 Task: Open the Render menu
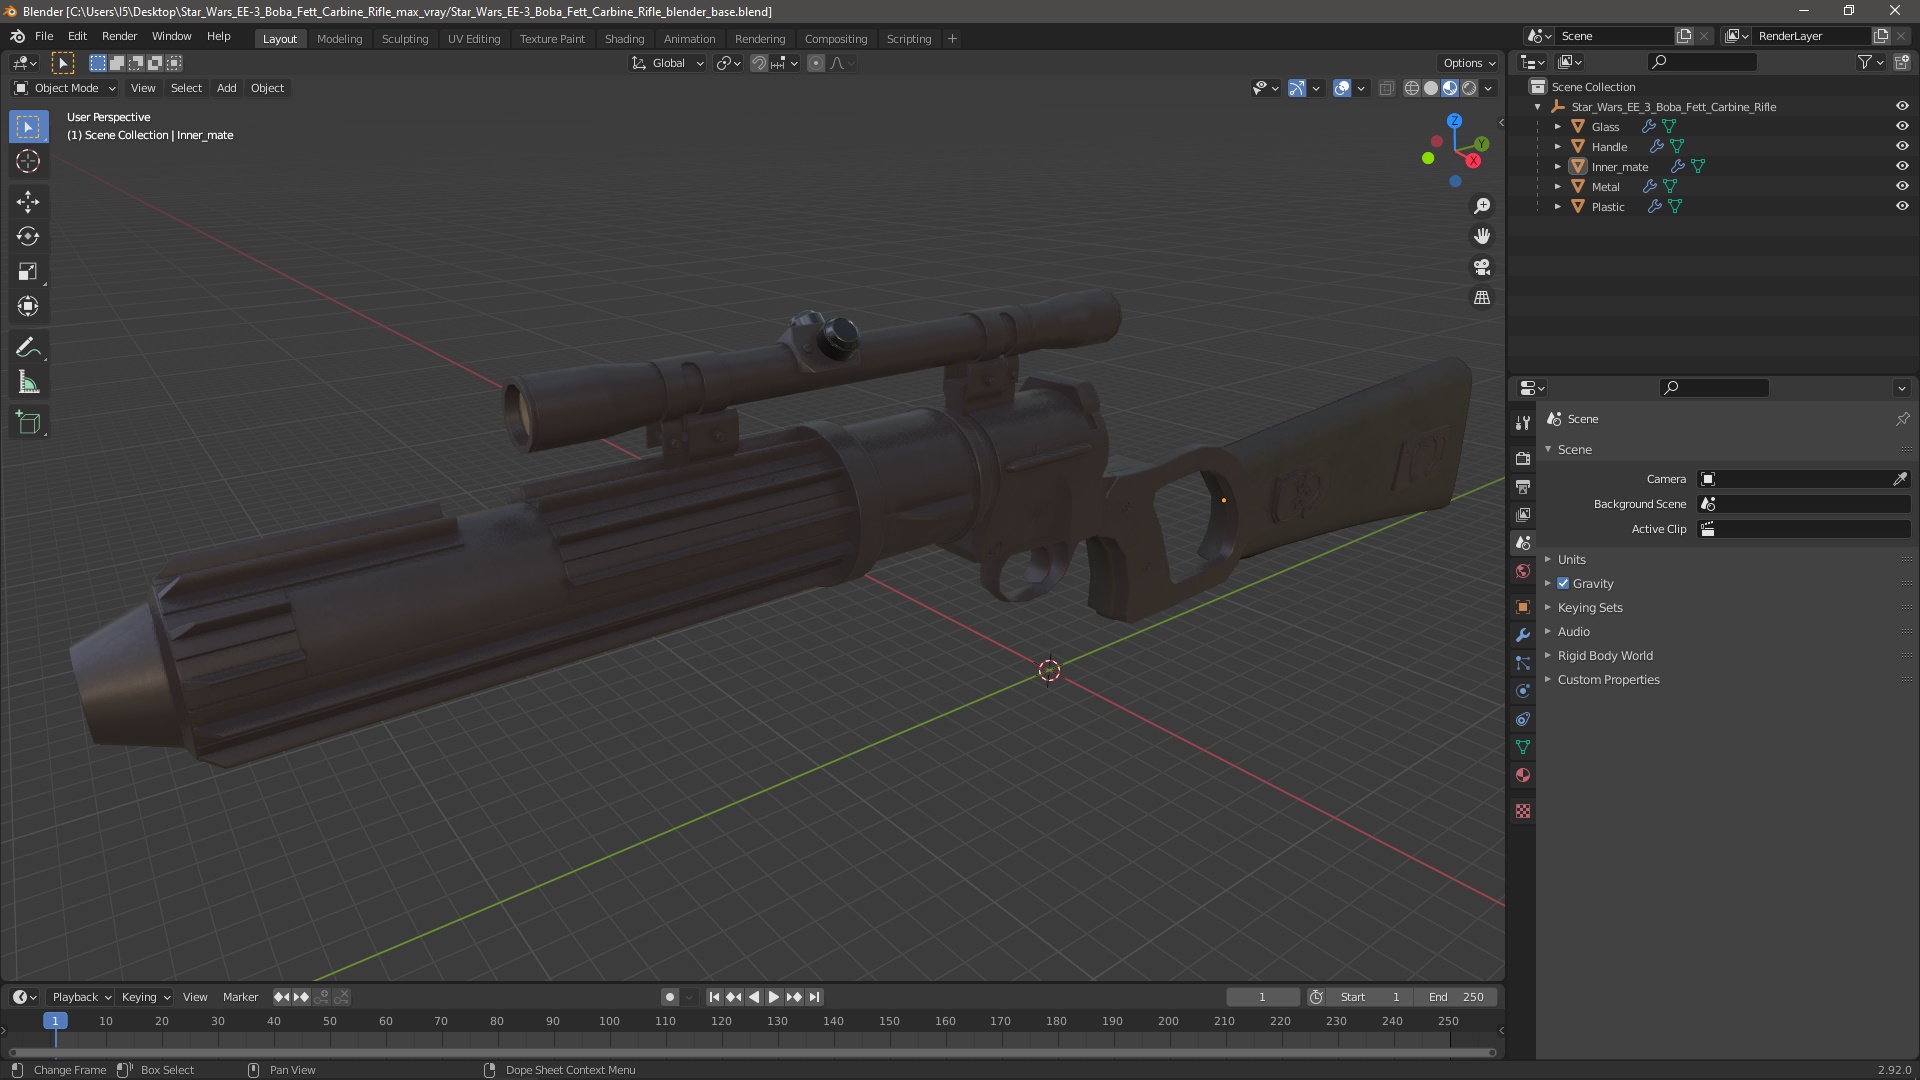point(119,36)
